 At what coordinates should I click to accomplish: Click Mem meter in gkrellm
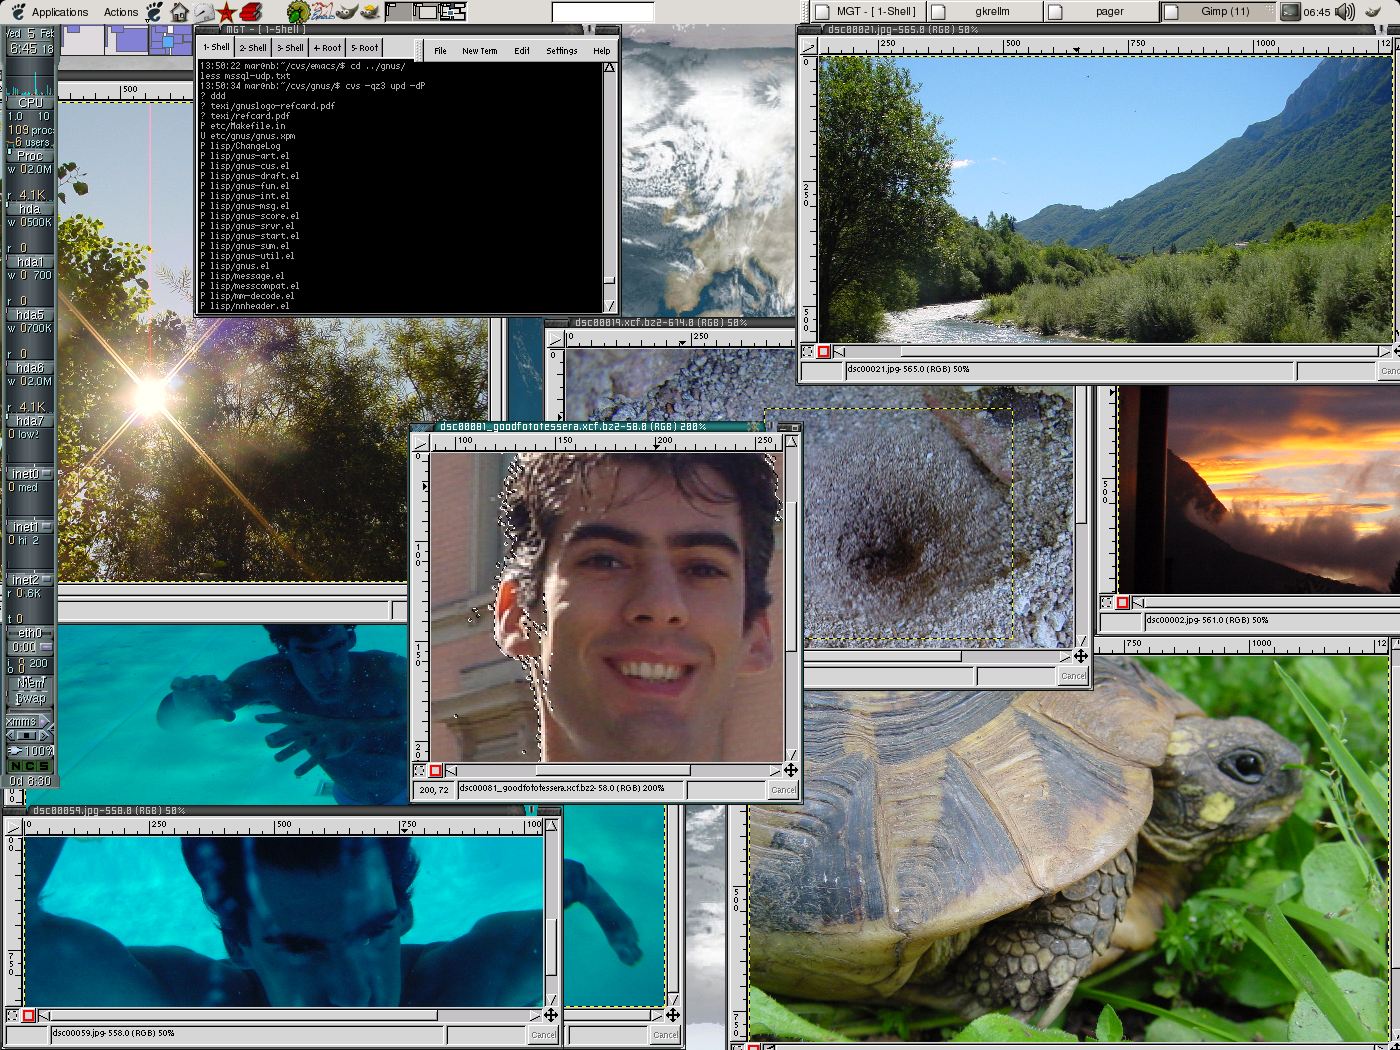tap(31, 683)
